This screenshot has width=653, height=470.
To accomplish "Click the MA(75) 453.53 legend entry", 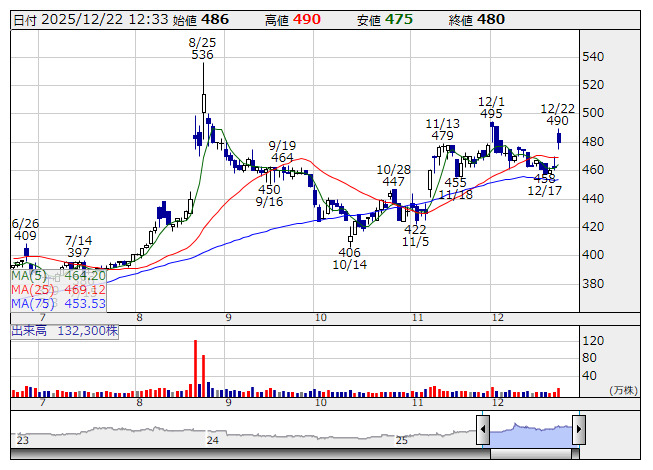I will (58, 304).
